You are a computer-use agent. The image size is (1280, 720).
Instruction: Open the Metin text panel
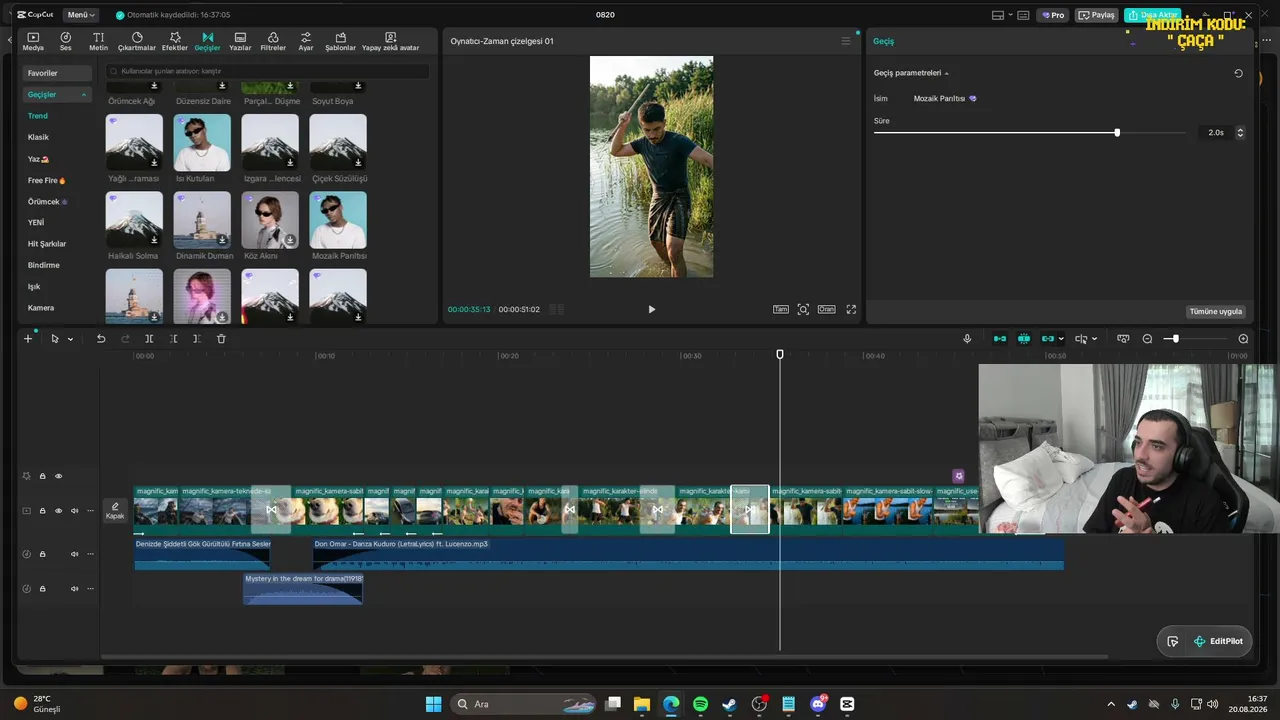pos(98,41)
